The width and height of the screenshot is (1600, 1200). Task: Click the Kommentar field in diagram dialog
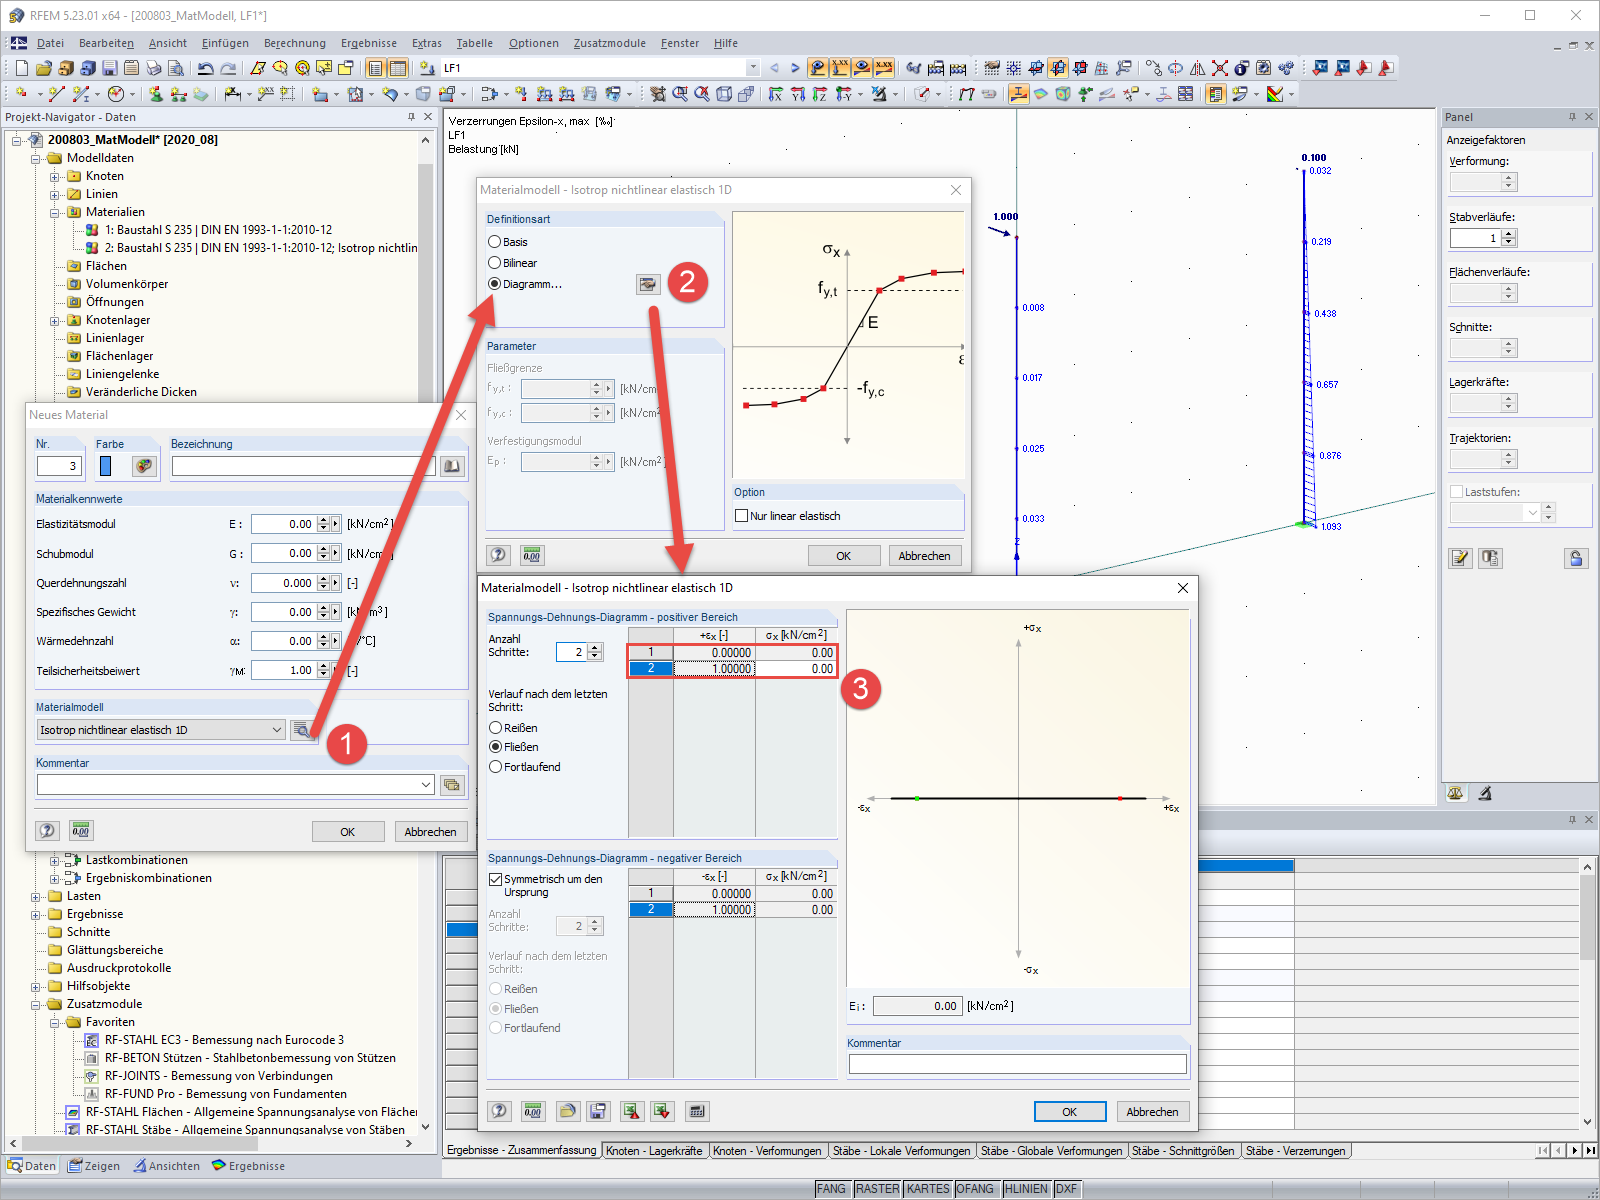pos(1018,1064)
